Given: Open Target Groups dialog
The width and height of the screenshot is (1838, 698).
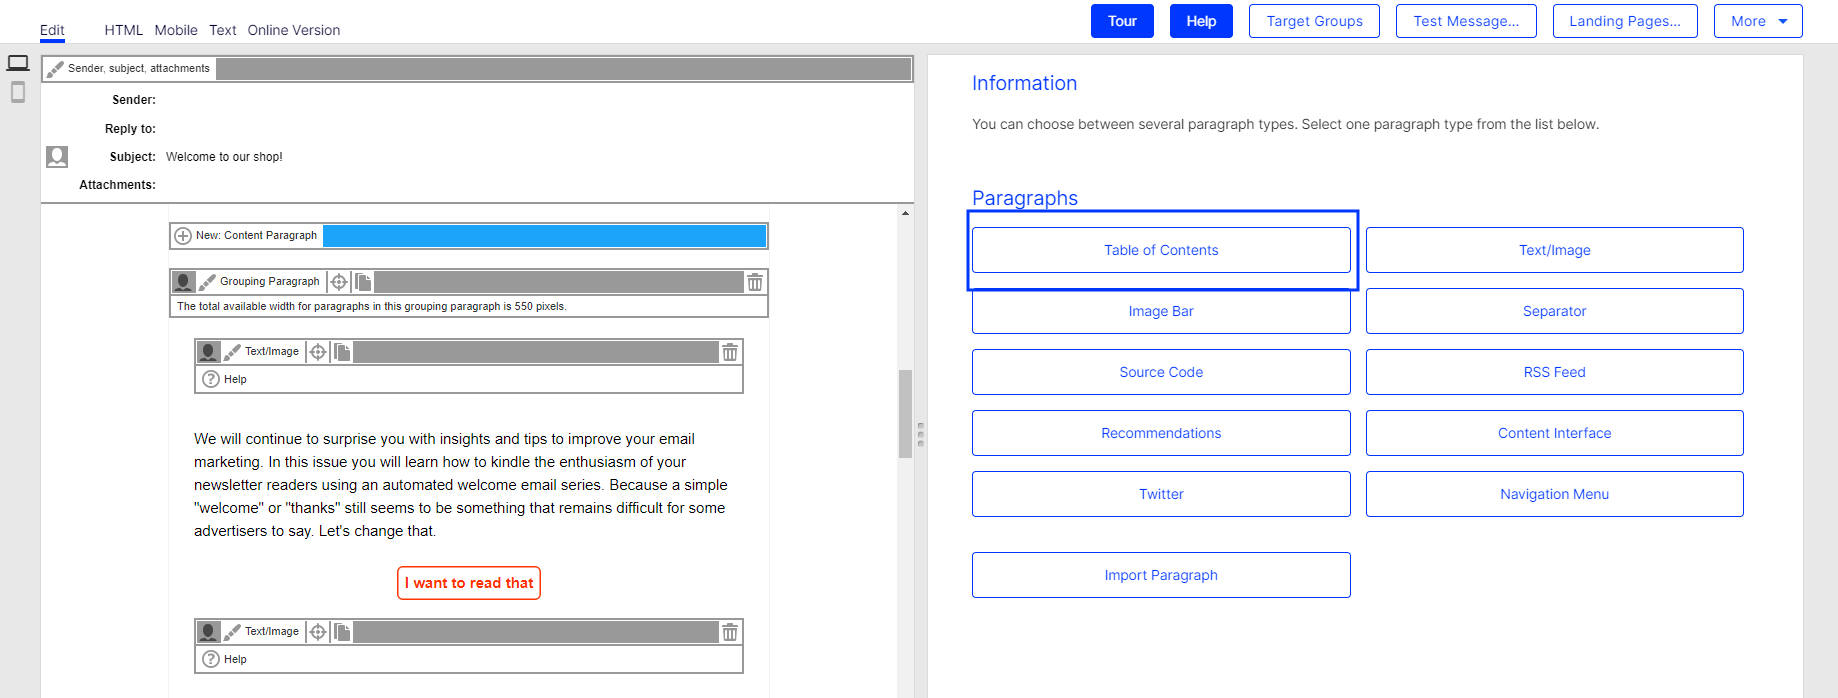Looking at the screenshot, I should 1313,21.
